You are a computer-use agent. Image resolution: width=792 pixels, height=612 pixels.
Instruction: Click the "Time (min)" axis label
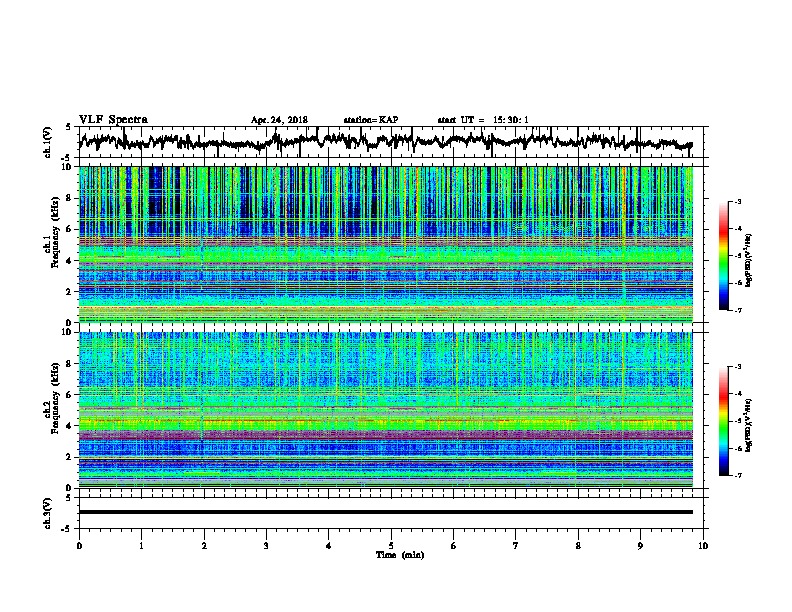coord(400,555)
